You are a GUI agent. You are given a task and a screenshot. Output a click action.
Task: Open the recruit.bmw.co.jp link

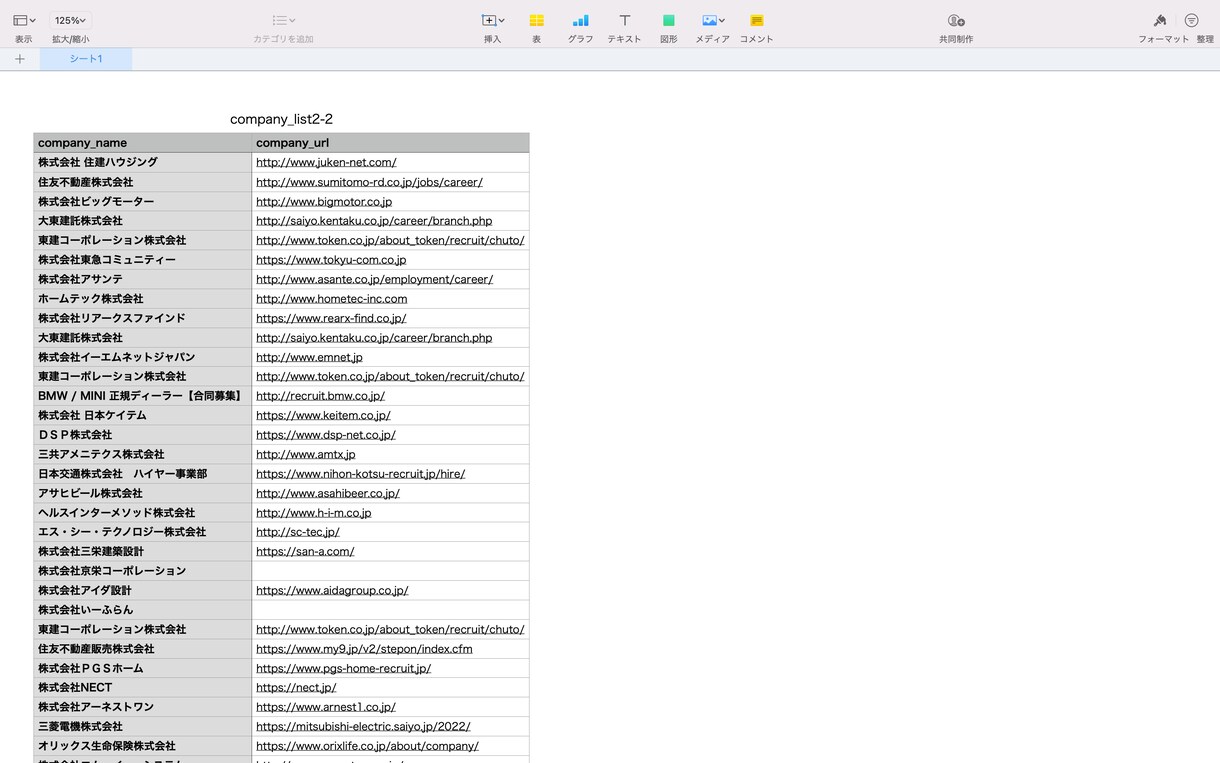tap(320, 396)
